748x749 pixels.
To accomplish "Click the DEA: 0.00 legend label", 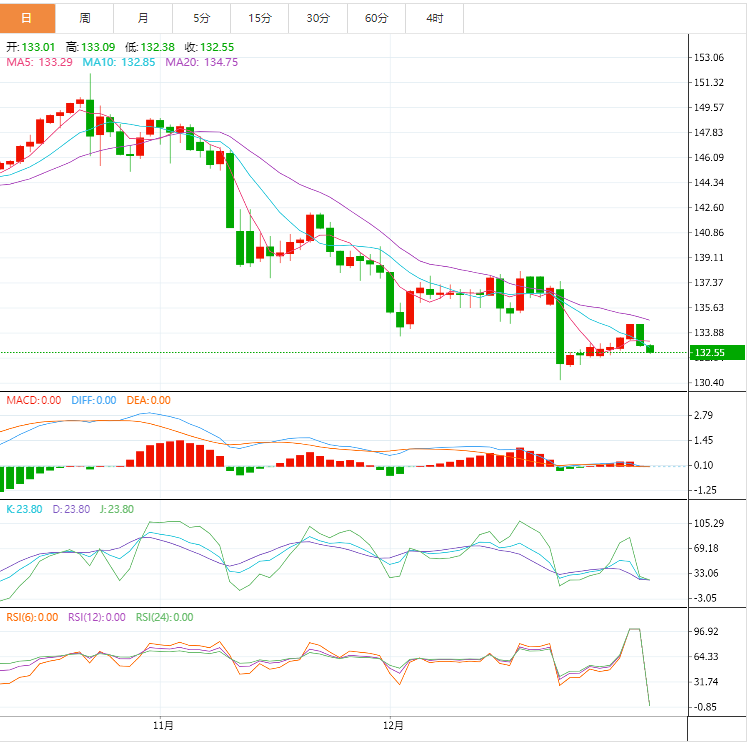I will (148, 400).
